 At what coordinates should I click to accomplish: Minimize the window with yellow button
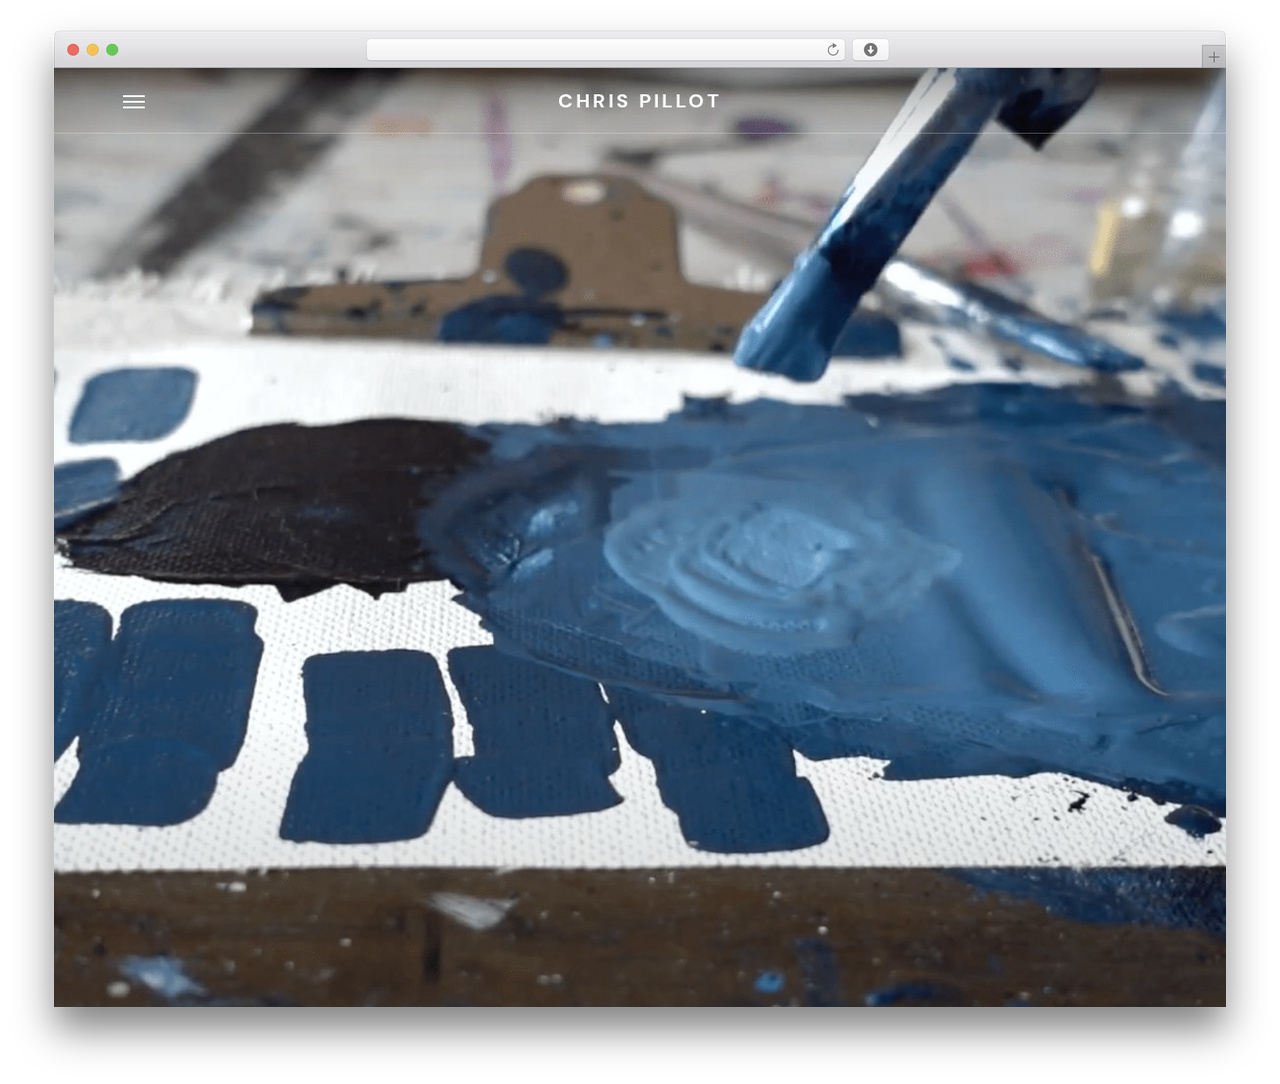coord(93,50)
